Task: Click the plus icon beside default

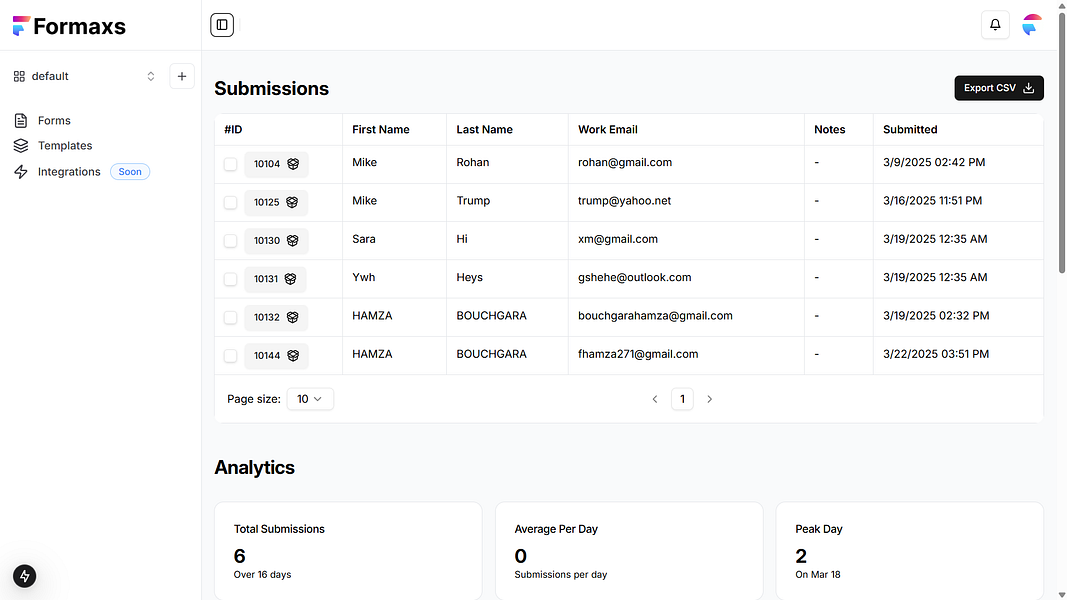Action: 182,76
